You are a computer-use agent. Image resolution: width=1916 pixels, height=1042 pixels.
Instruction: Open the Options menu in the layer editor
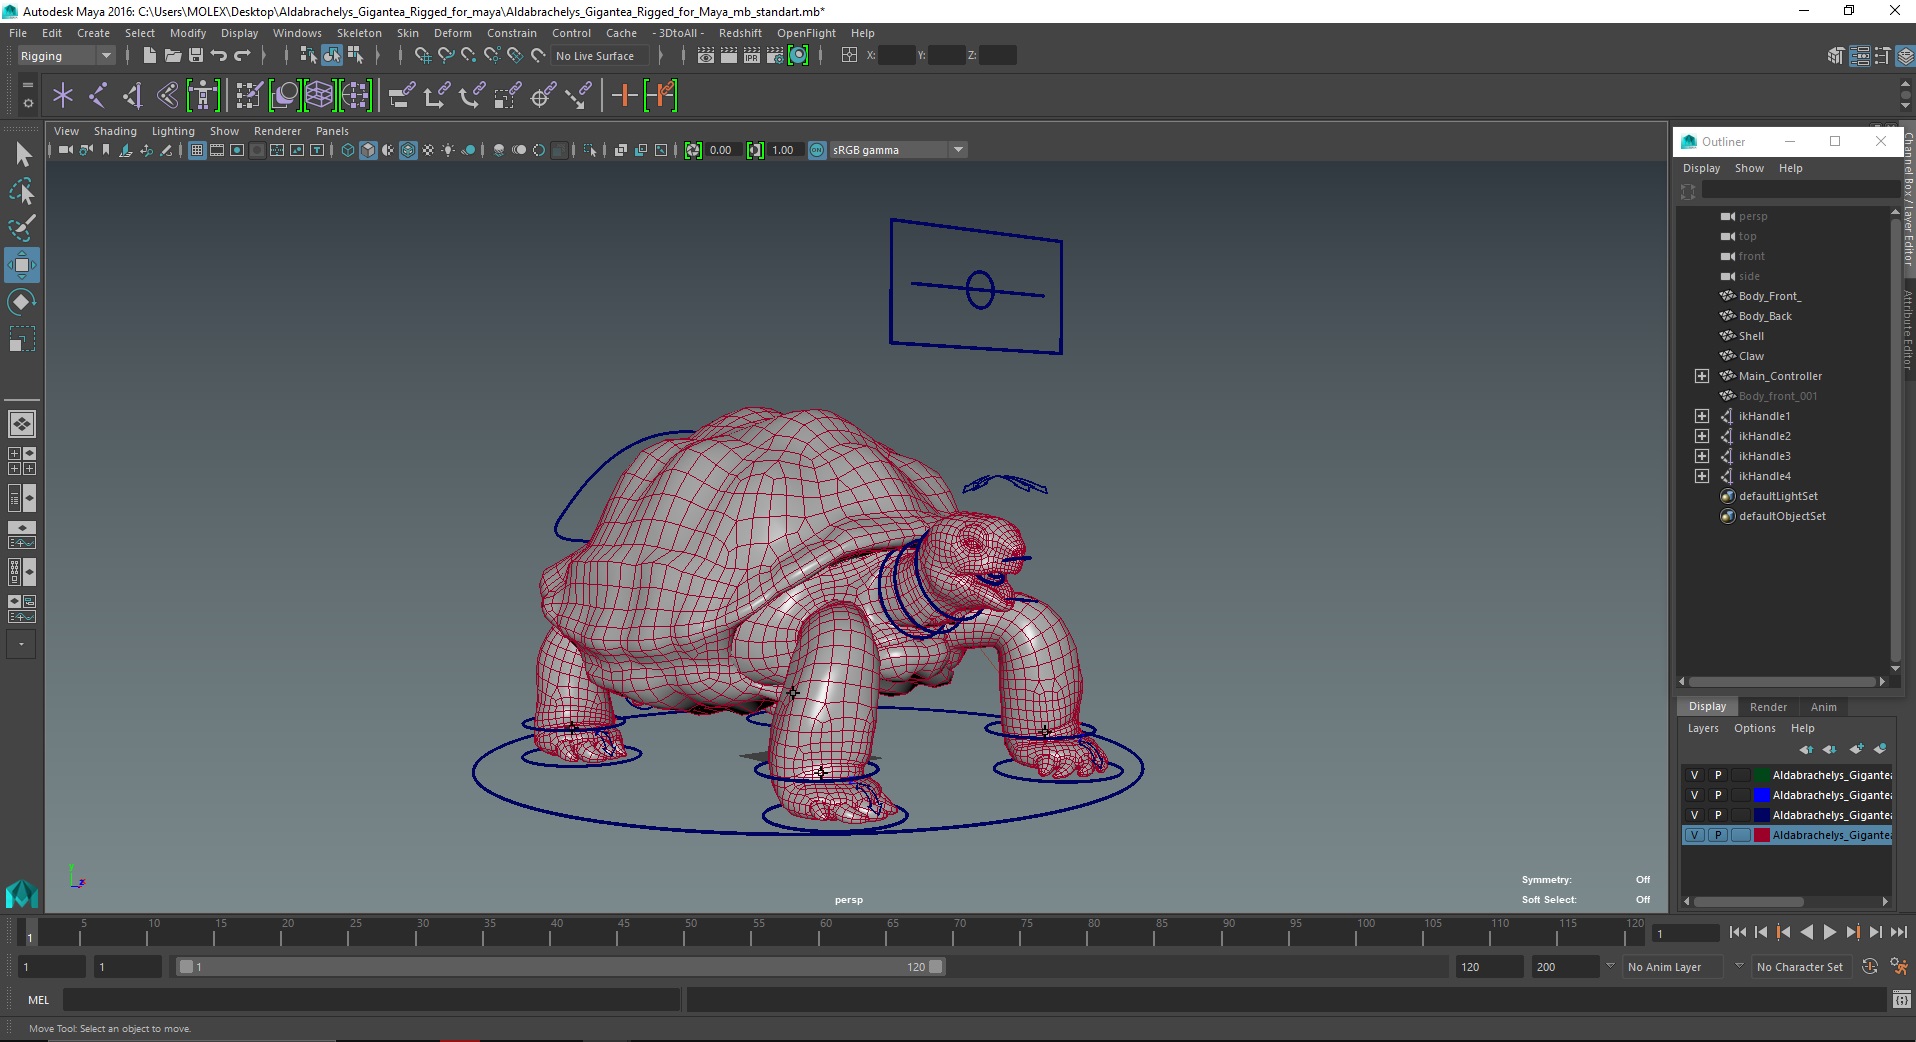pyautogui.click(x=1755, y=728)
